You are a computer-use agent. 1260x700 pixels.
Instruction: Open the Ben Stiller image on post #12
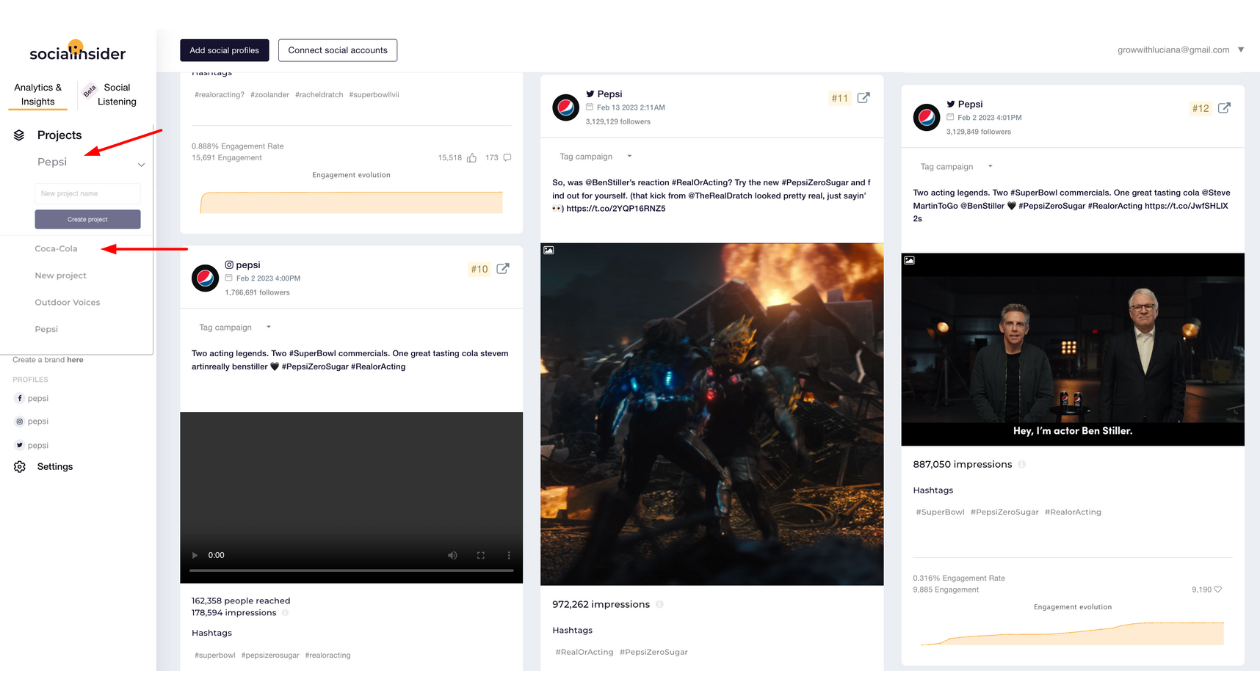coord(1073,349)
